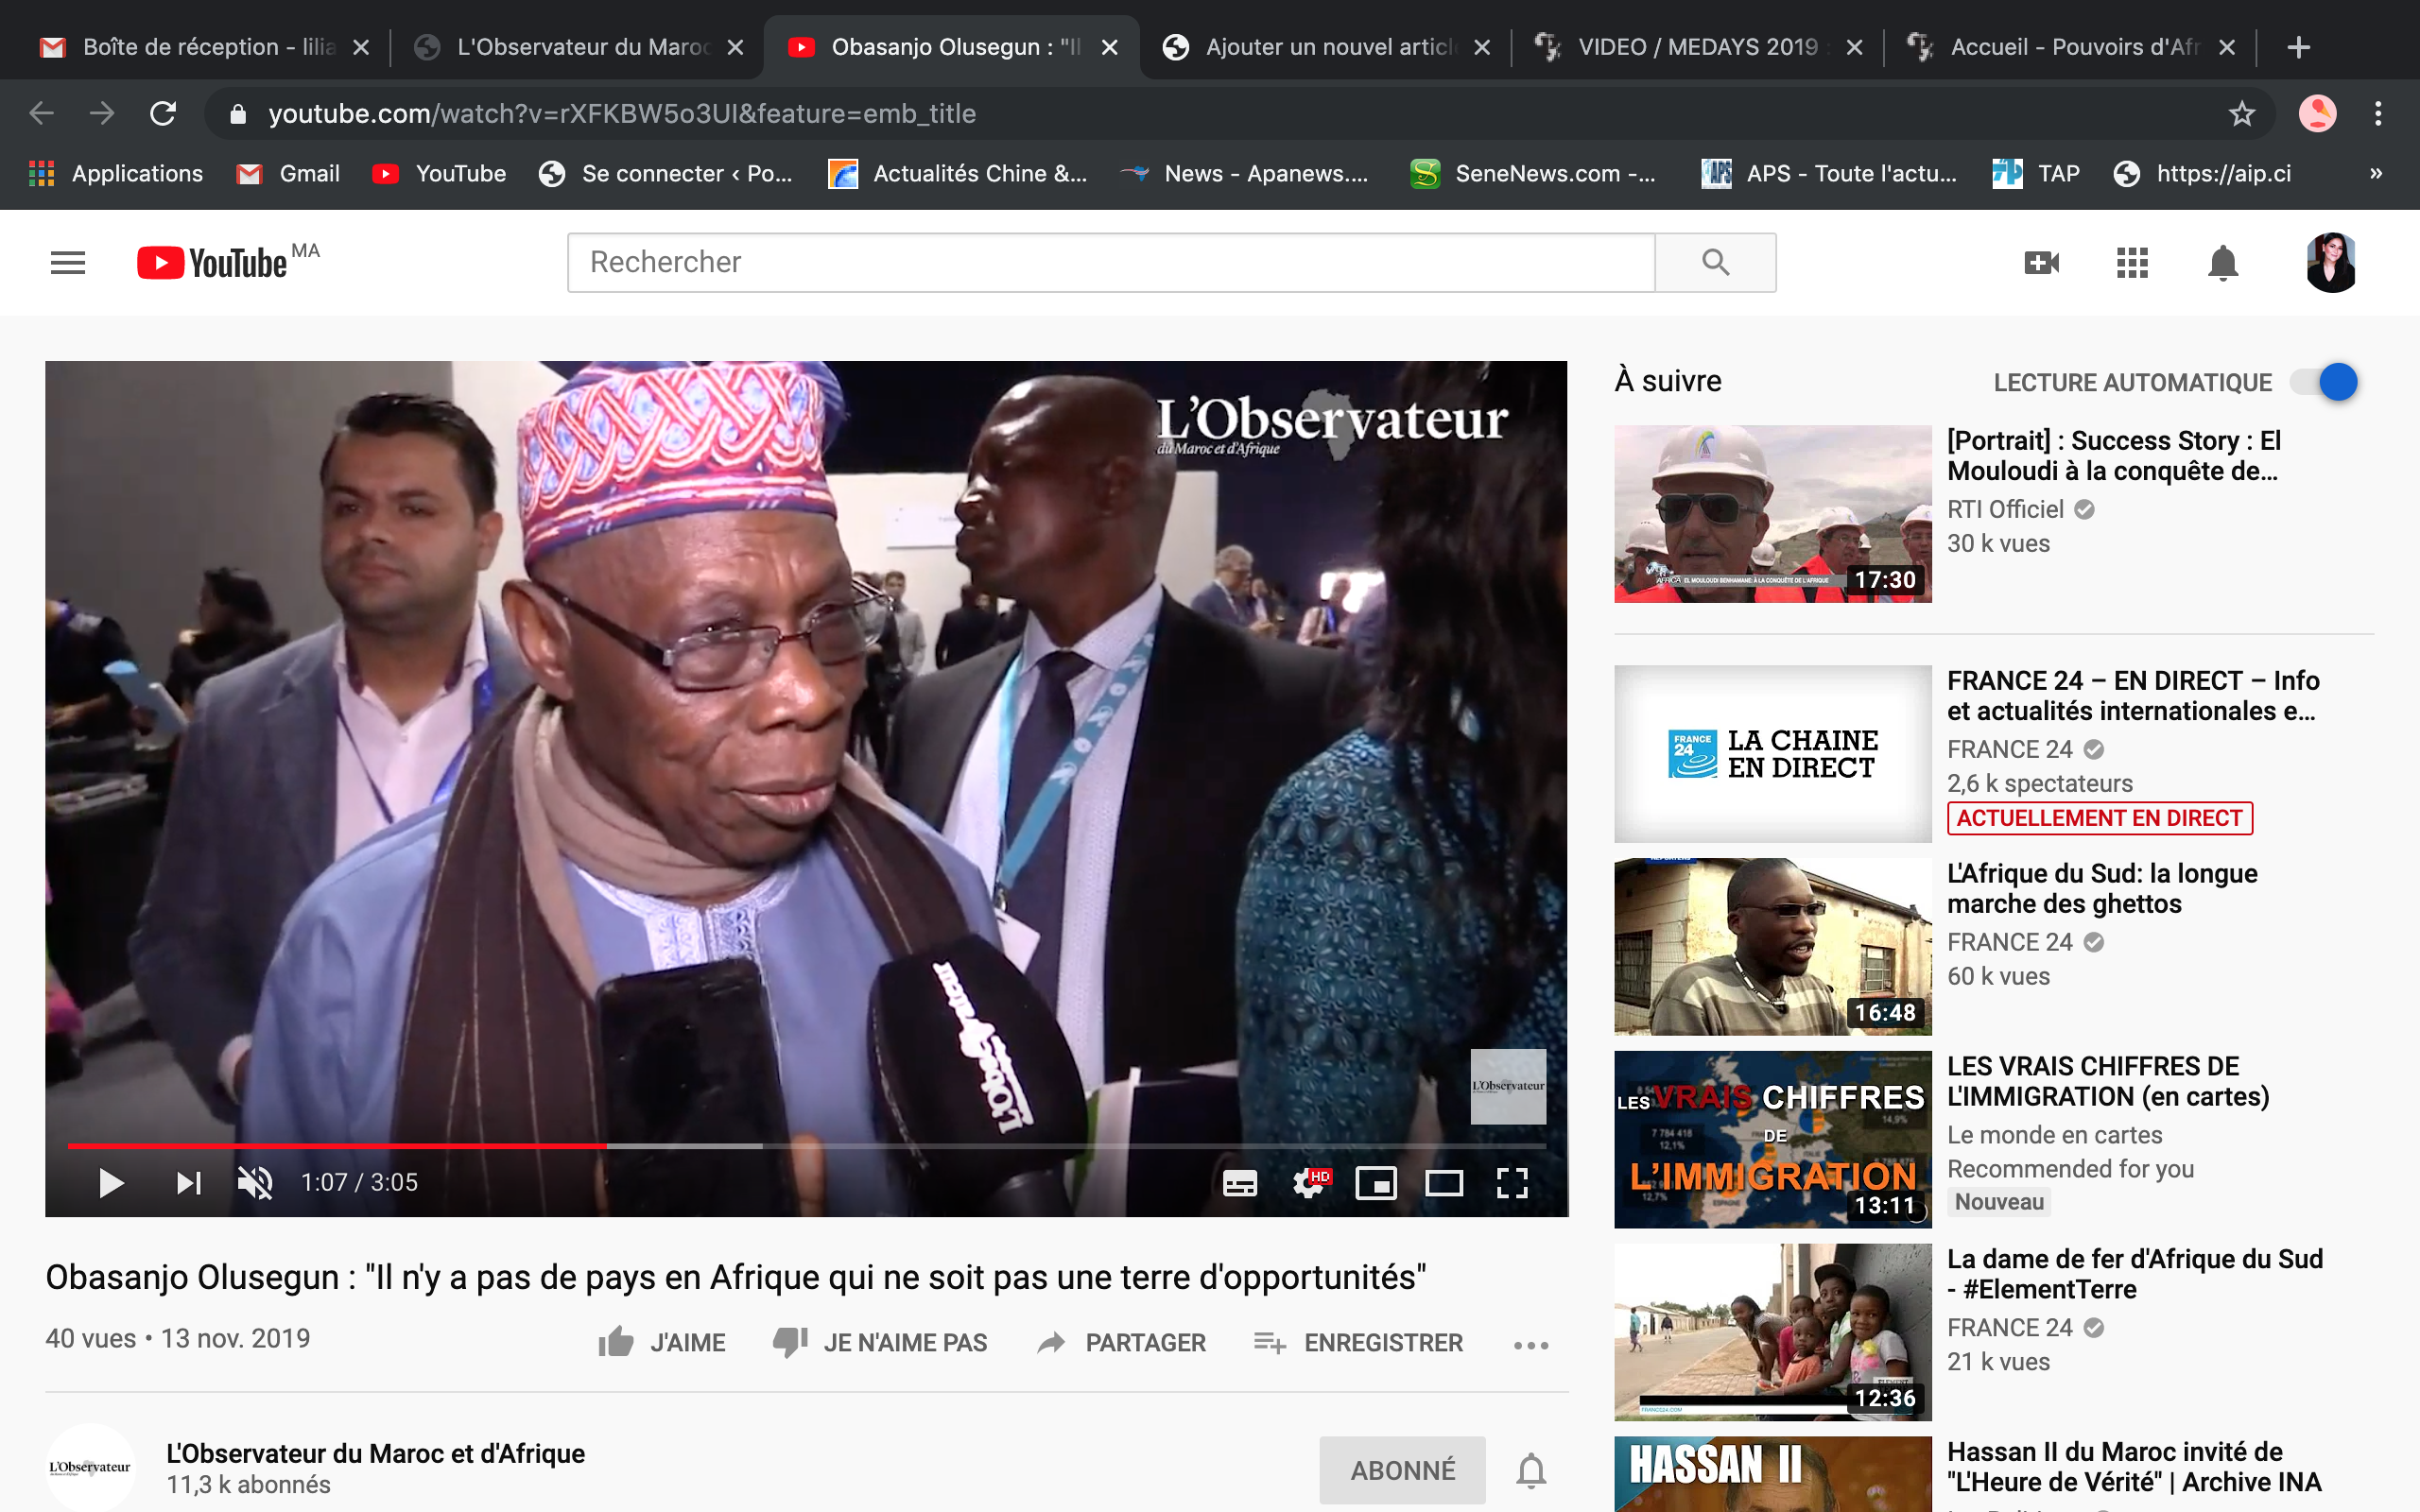
Task: Unmute the video volume
Action: [x=255, y=1183]
